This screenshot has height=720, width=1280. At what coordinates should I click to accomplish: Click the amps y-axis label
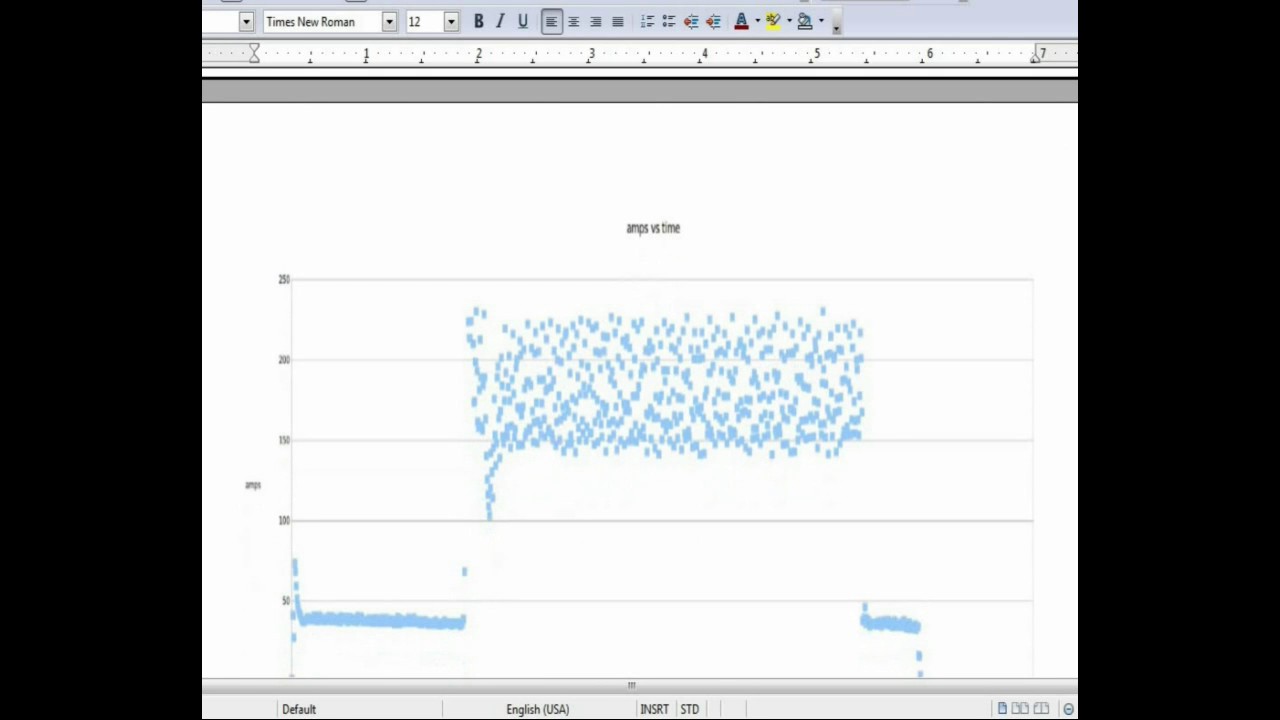point(253,485)
